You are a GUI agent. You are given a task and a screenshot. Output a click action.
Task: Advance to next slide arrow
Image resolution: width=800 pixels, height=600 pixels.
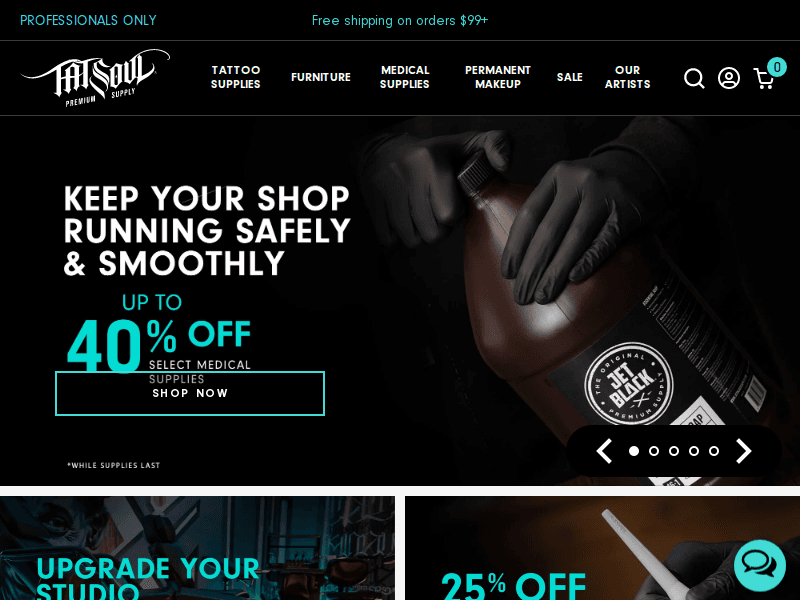coord(743,451)
